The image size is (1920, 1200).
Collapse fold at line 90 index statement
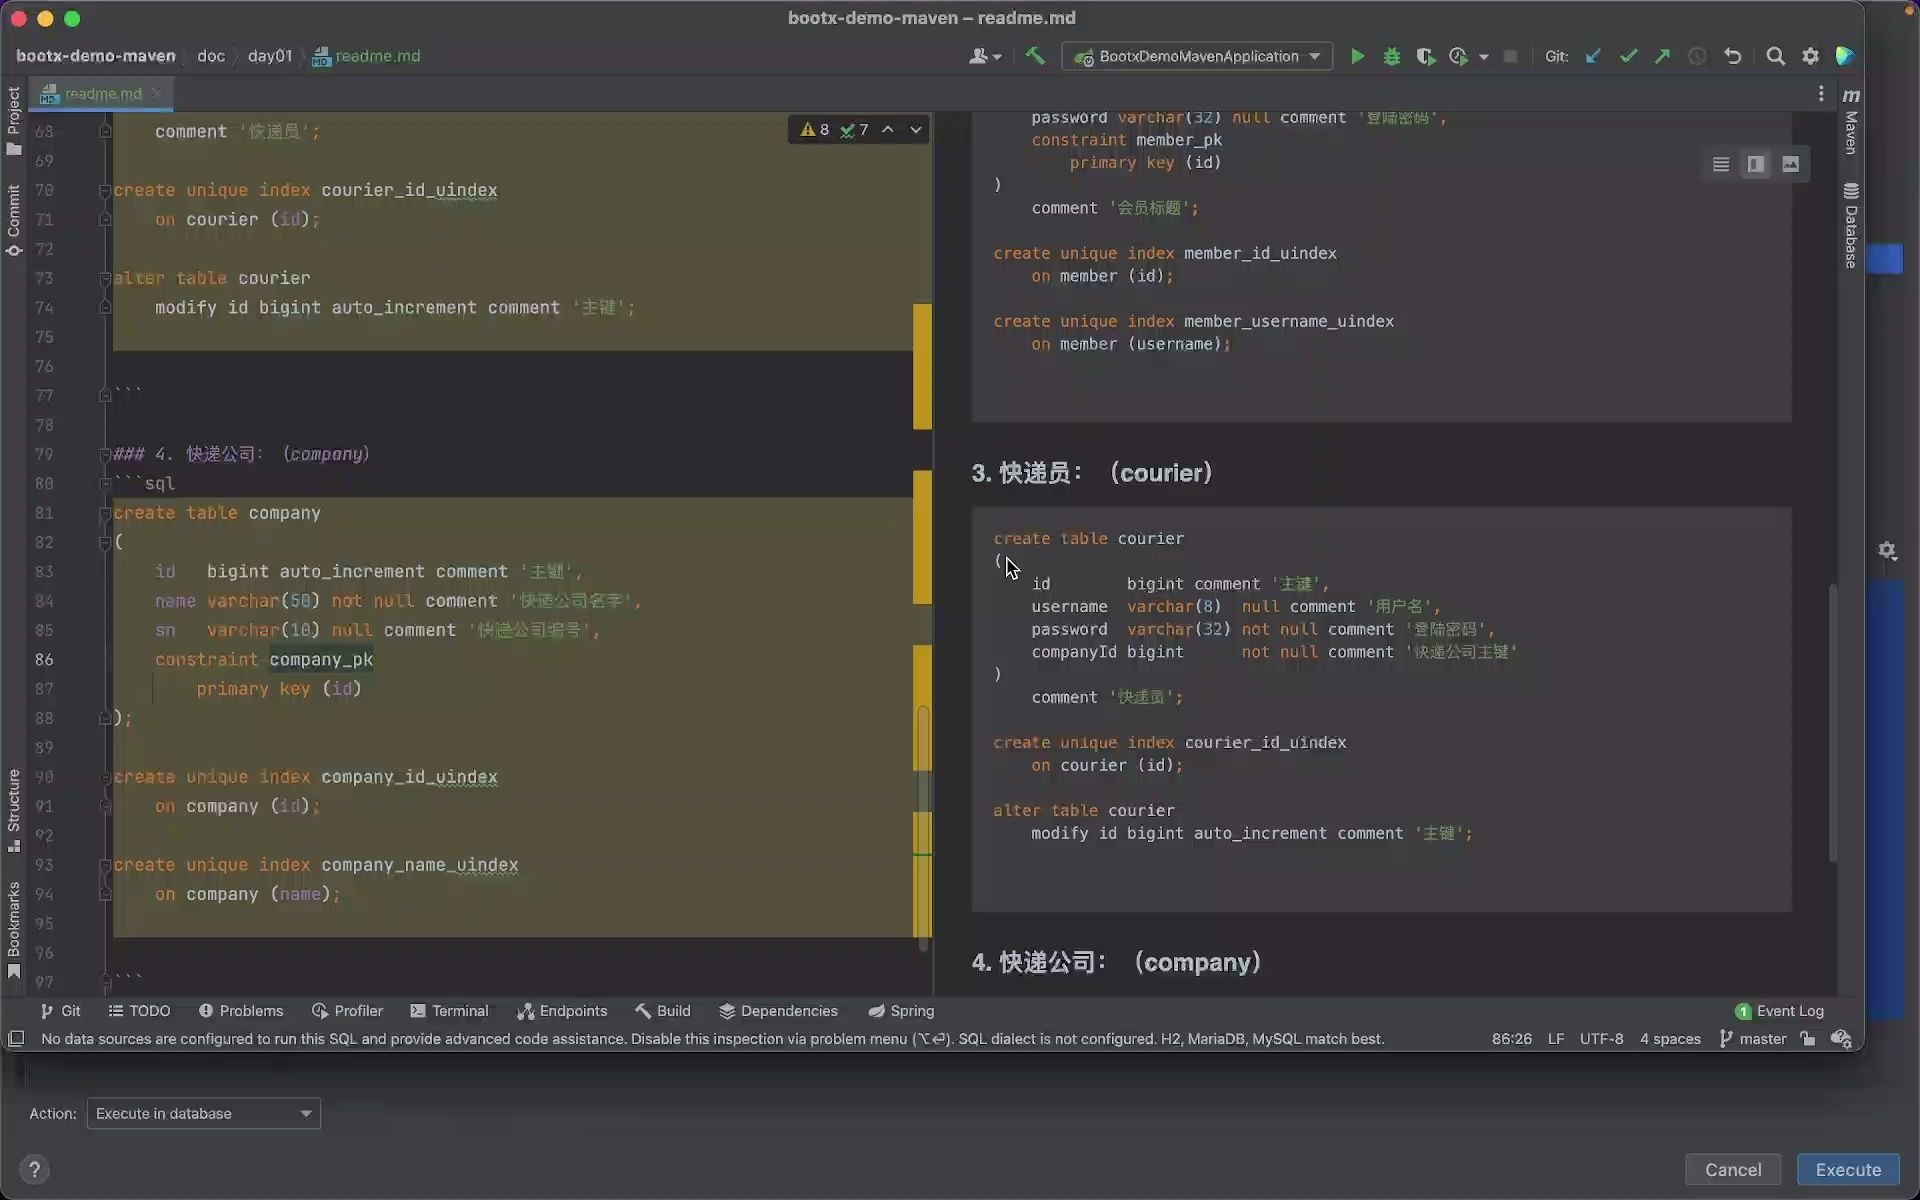[104, 777]
